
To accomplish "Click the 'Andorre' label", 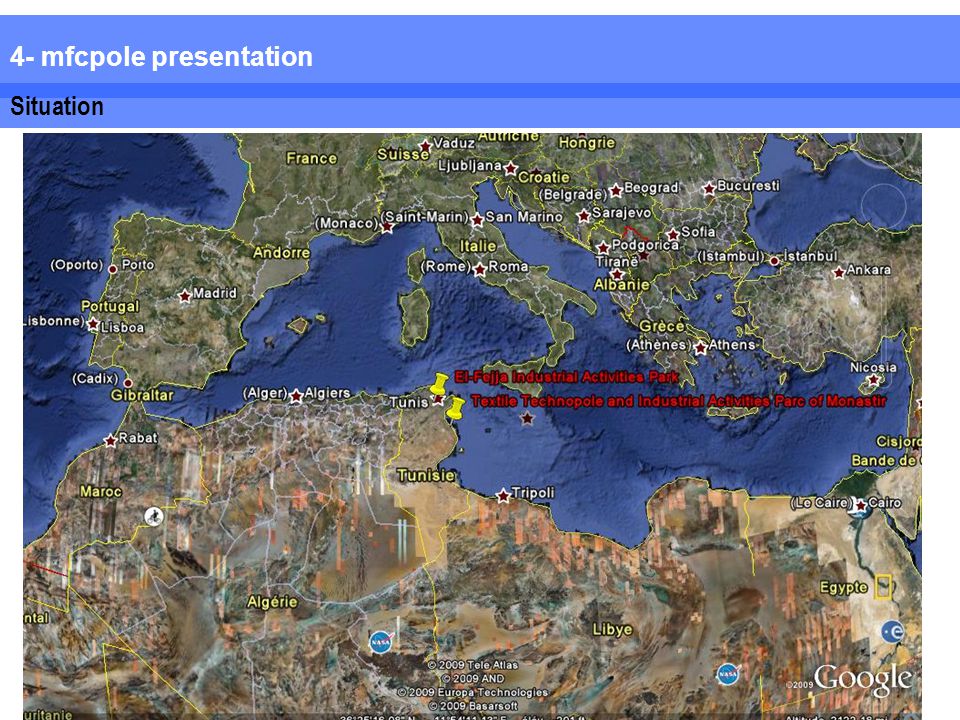I will [x=282, y=252].
